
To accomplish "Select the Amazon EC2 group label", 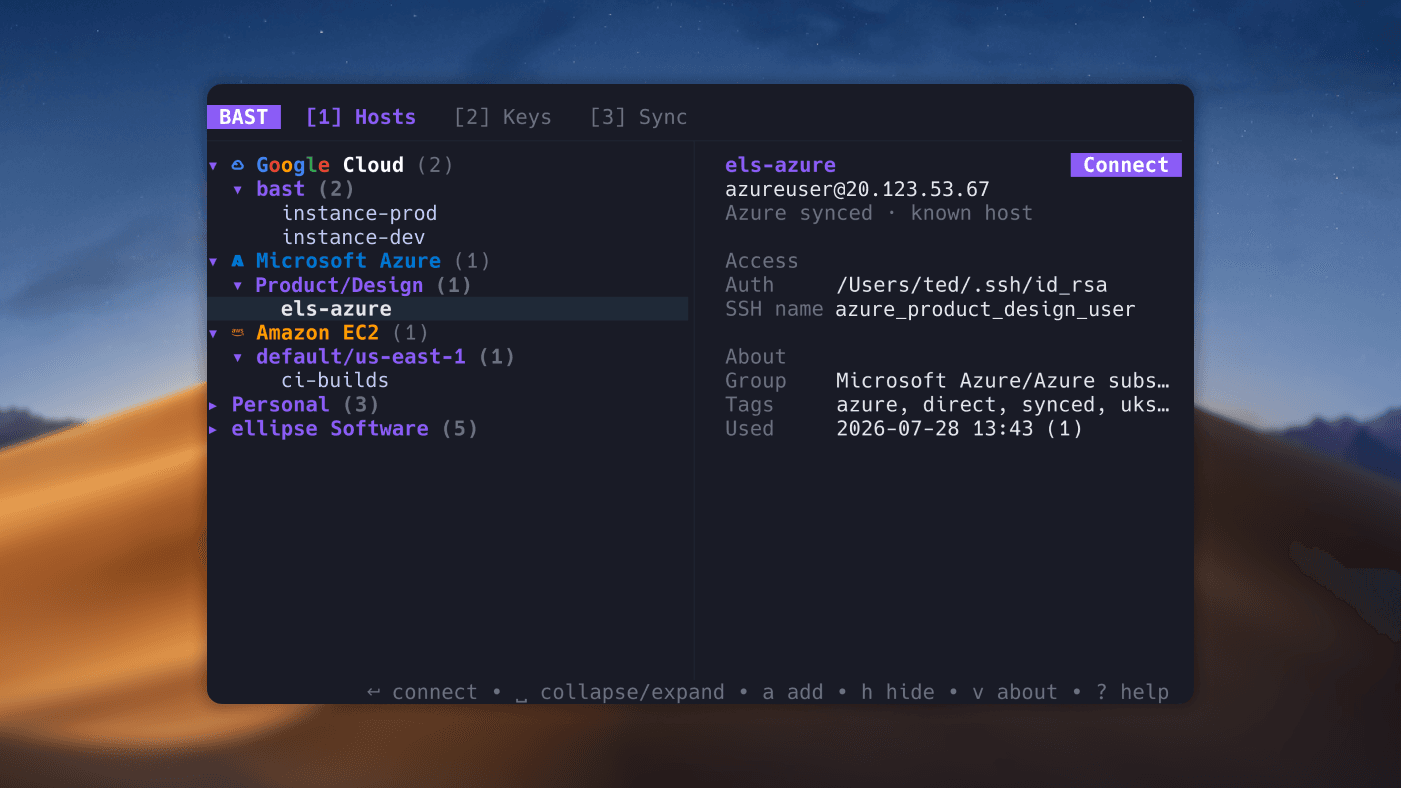I will click(317, 333).
